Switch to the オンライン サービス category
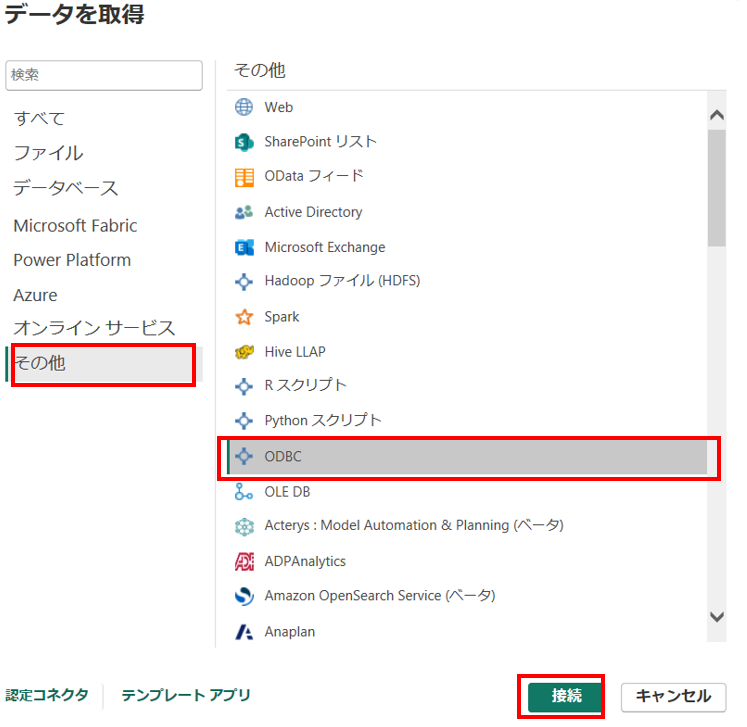The height and width of the screenshot is (727, 747). (x=94, y=328)
